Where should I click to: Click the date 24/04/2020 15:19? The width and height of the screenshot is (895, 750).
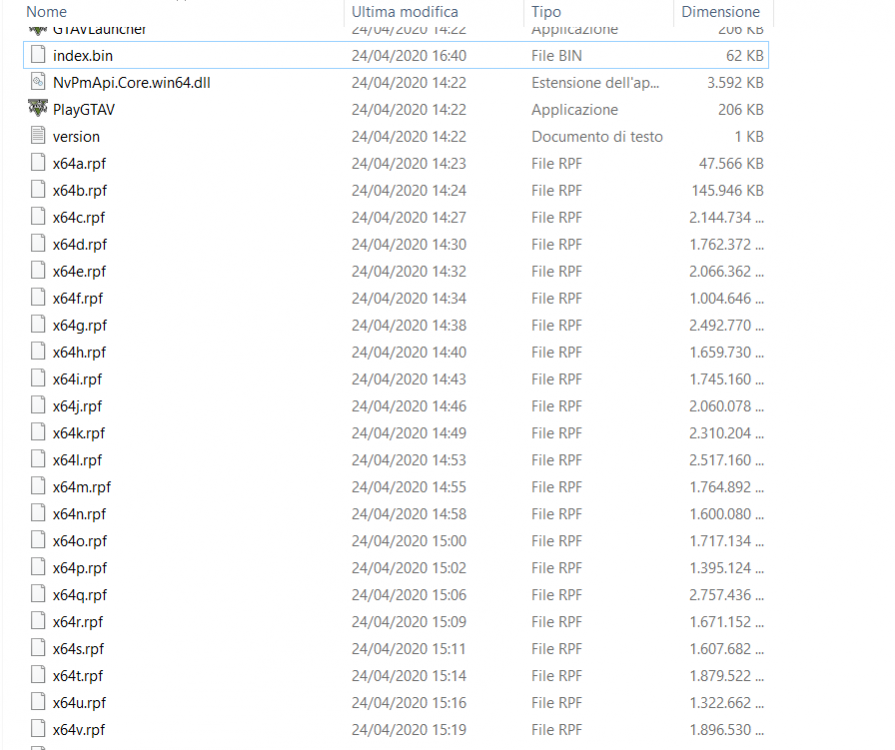pyautogui.click(x=409, y=729)
